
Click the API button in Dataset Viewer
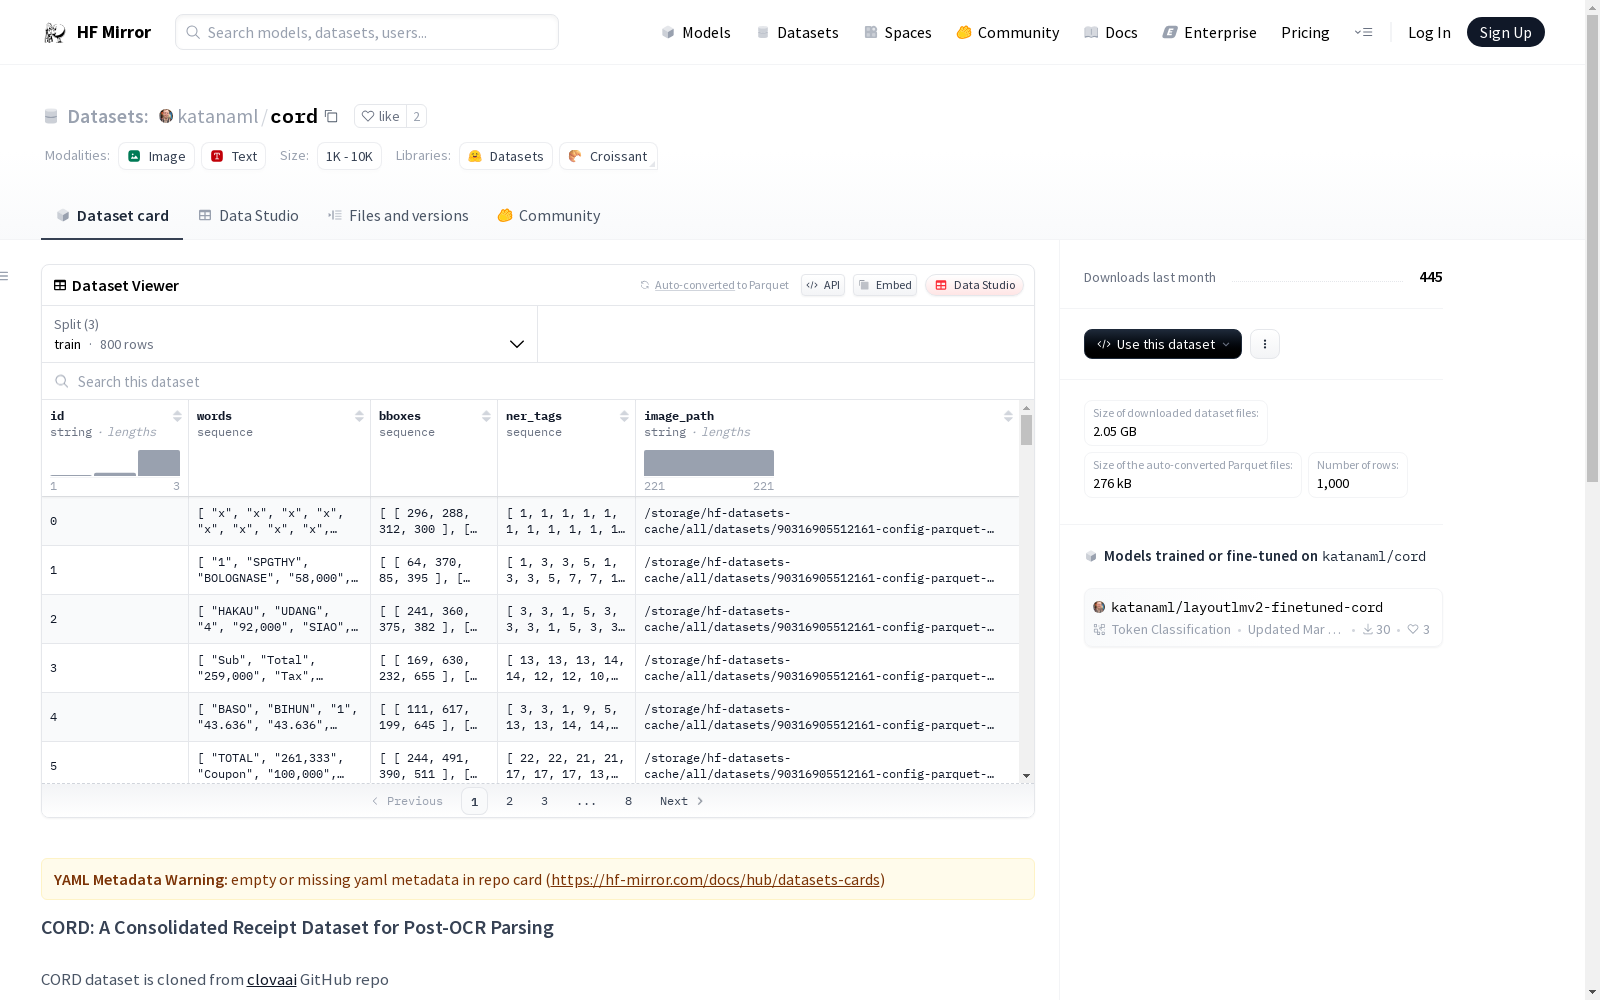pos(823,285)
